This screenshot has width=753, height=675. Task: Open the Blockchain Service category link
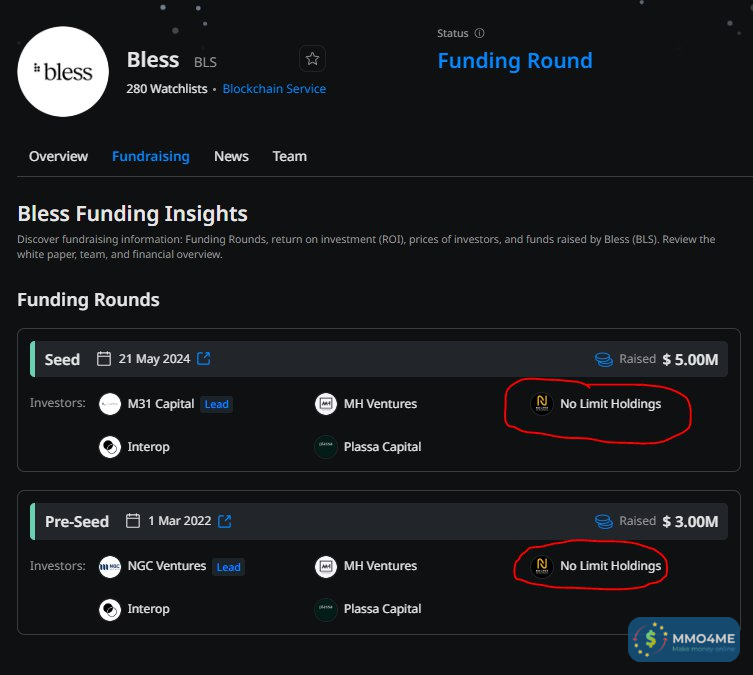pos(274,89)
